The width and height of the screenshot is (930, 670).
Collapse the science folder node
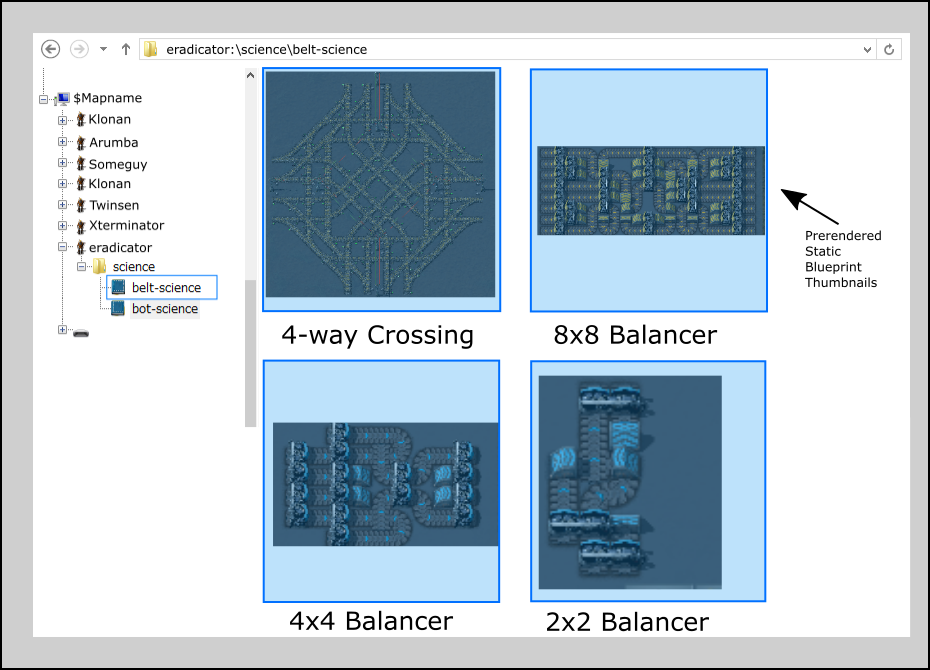[x=81, y=267]
